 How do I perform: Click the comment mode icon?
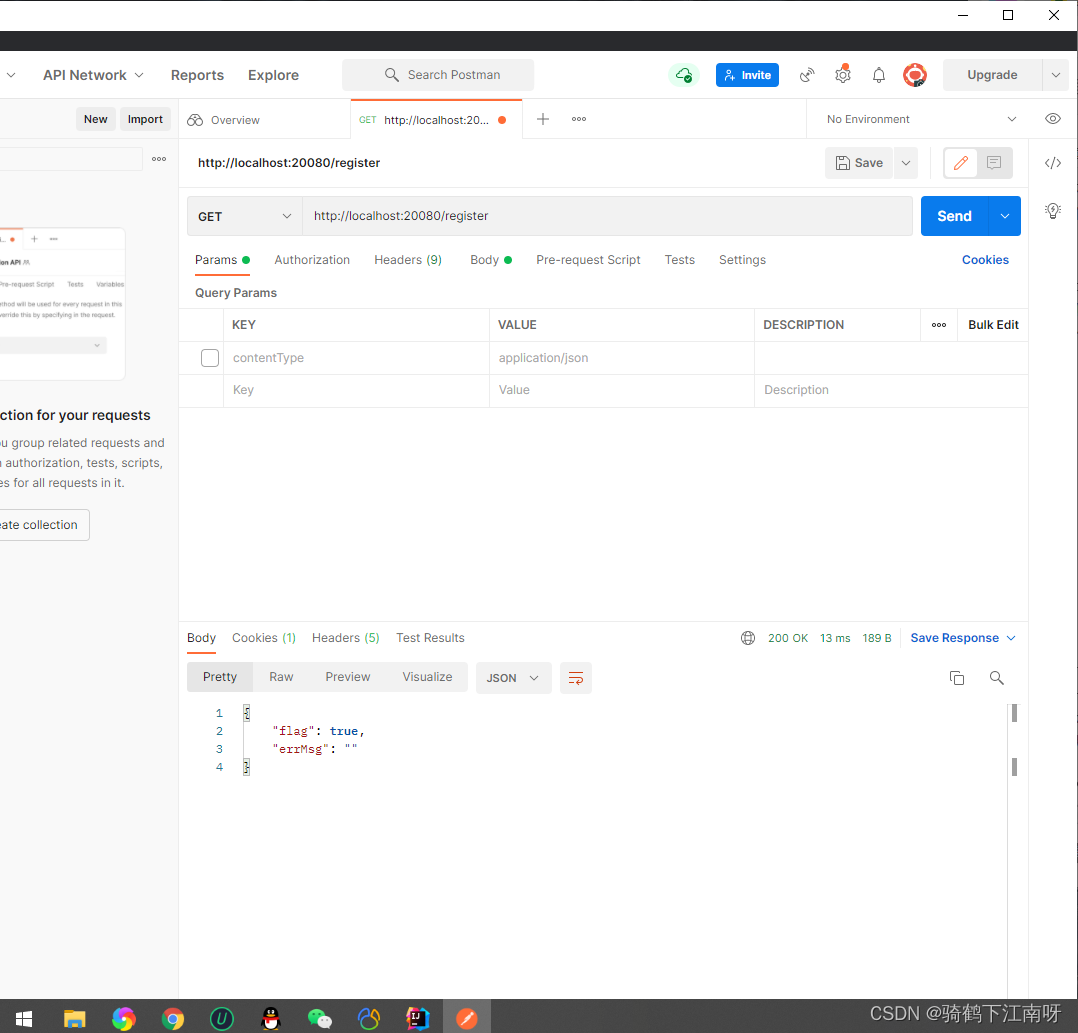[x=993, y=163]
